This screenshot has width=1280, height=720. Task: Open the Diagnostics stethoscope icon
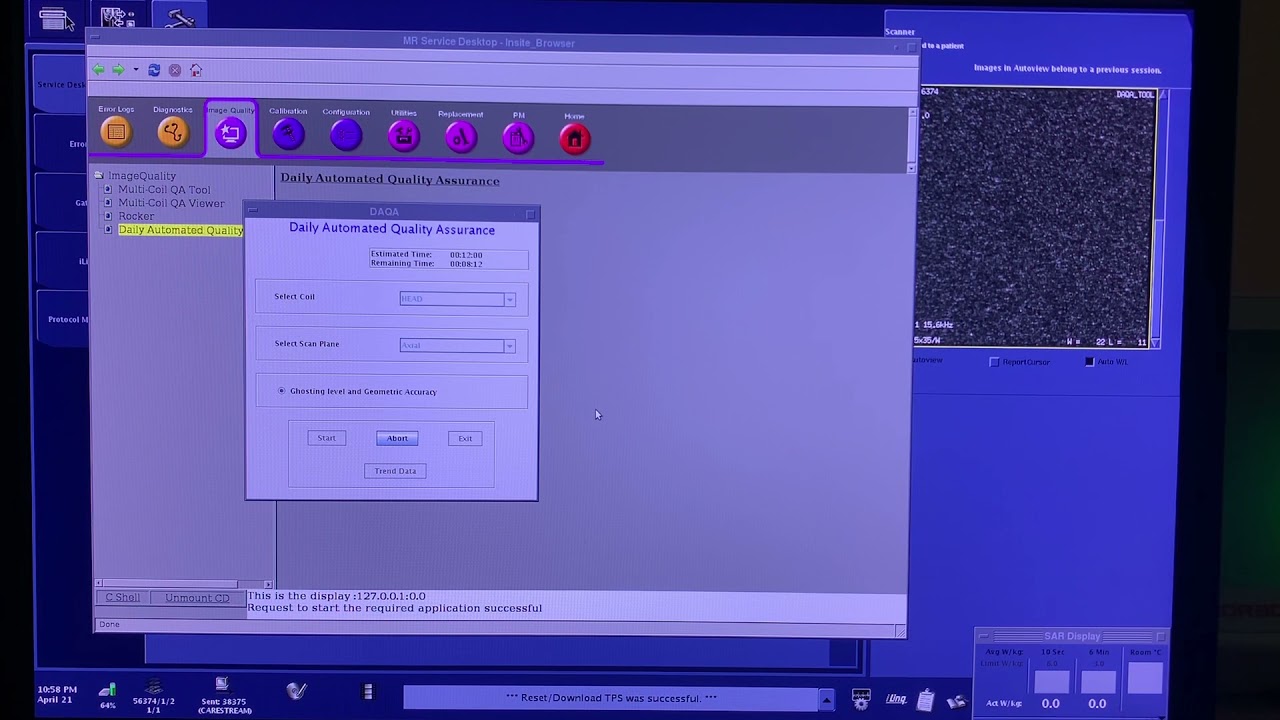pos(173,132)
